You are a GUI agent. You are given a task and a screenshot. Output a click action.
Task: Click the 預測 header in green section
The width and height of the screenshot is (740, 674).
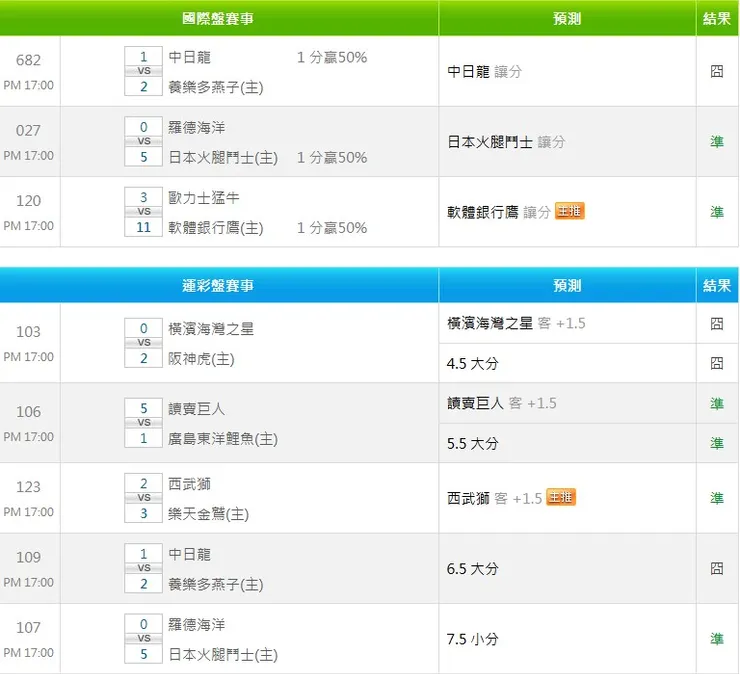click(x=567, y=19)
